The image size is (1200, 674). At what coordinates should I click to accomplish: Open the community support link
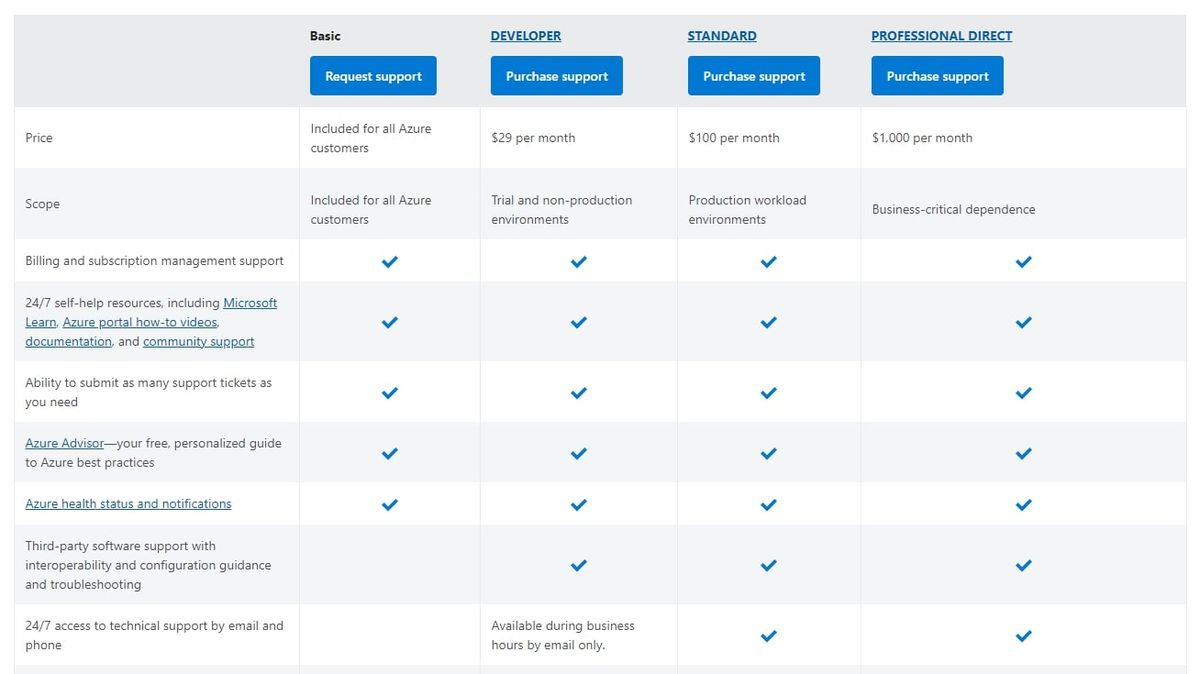tap(198, 341)
